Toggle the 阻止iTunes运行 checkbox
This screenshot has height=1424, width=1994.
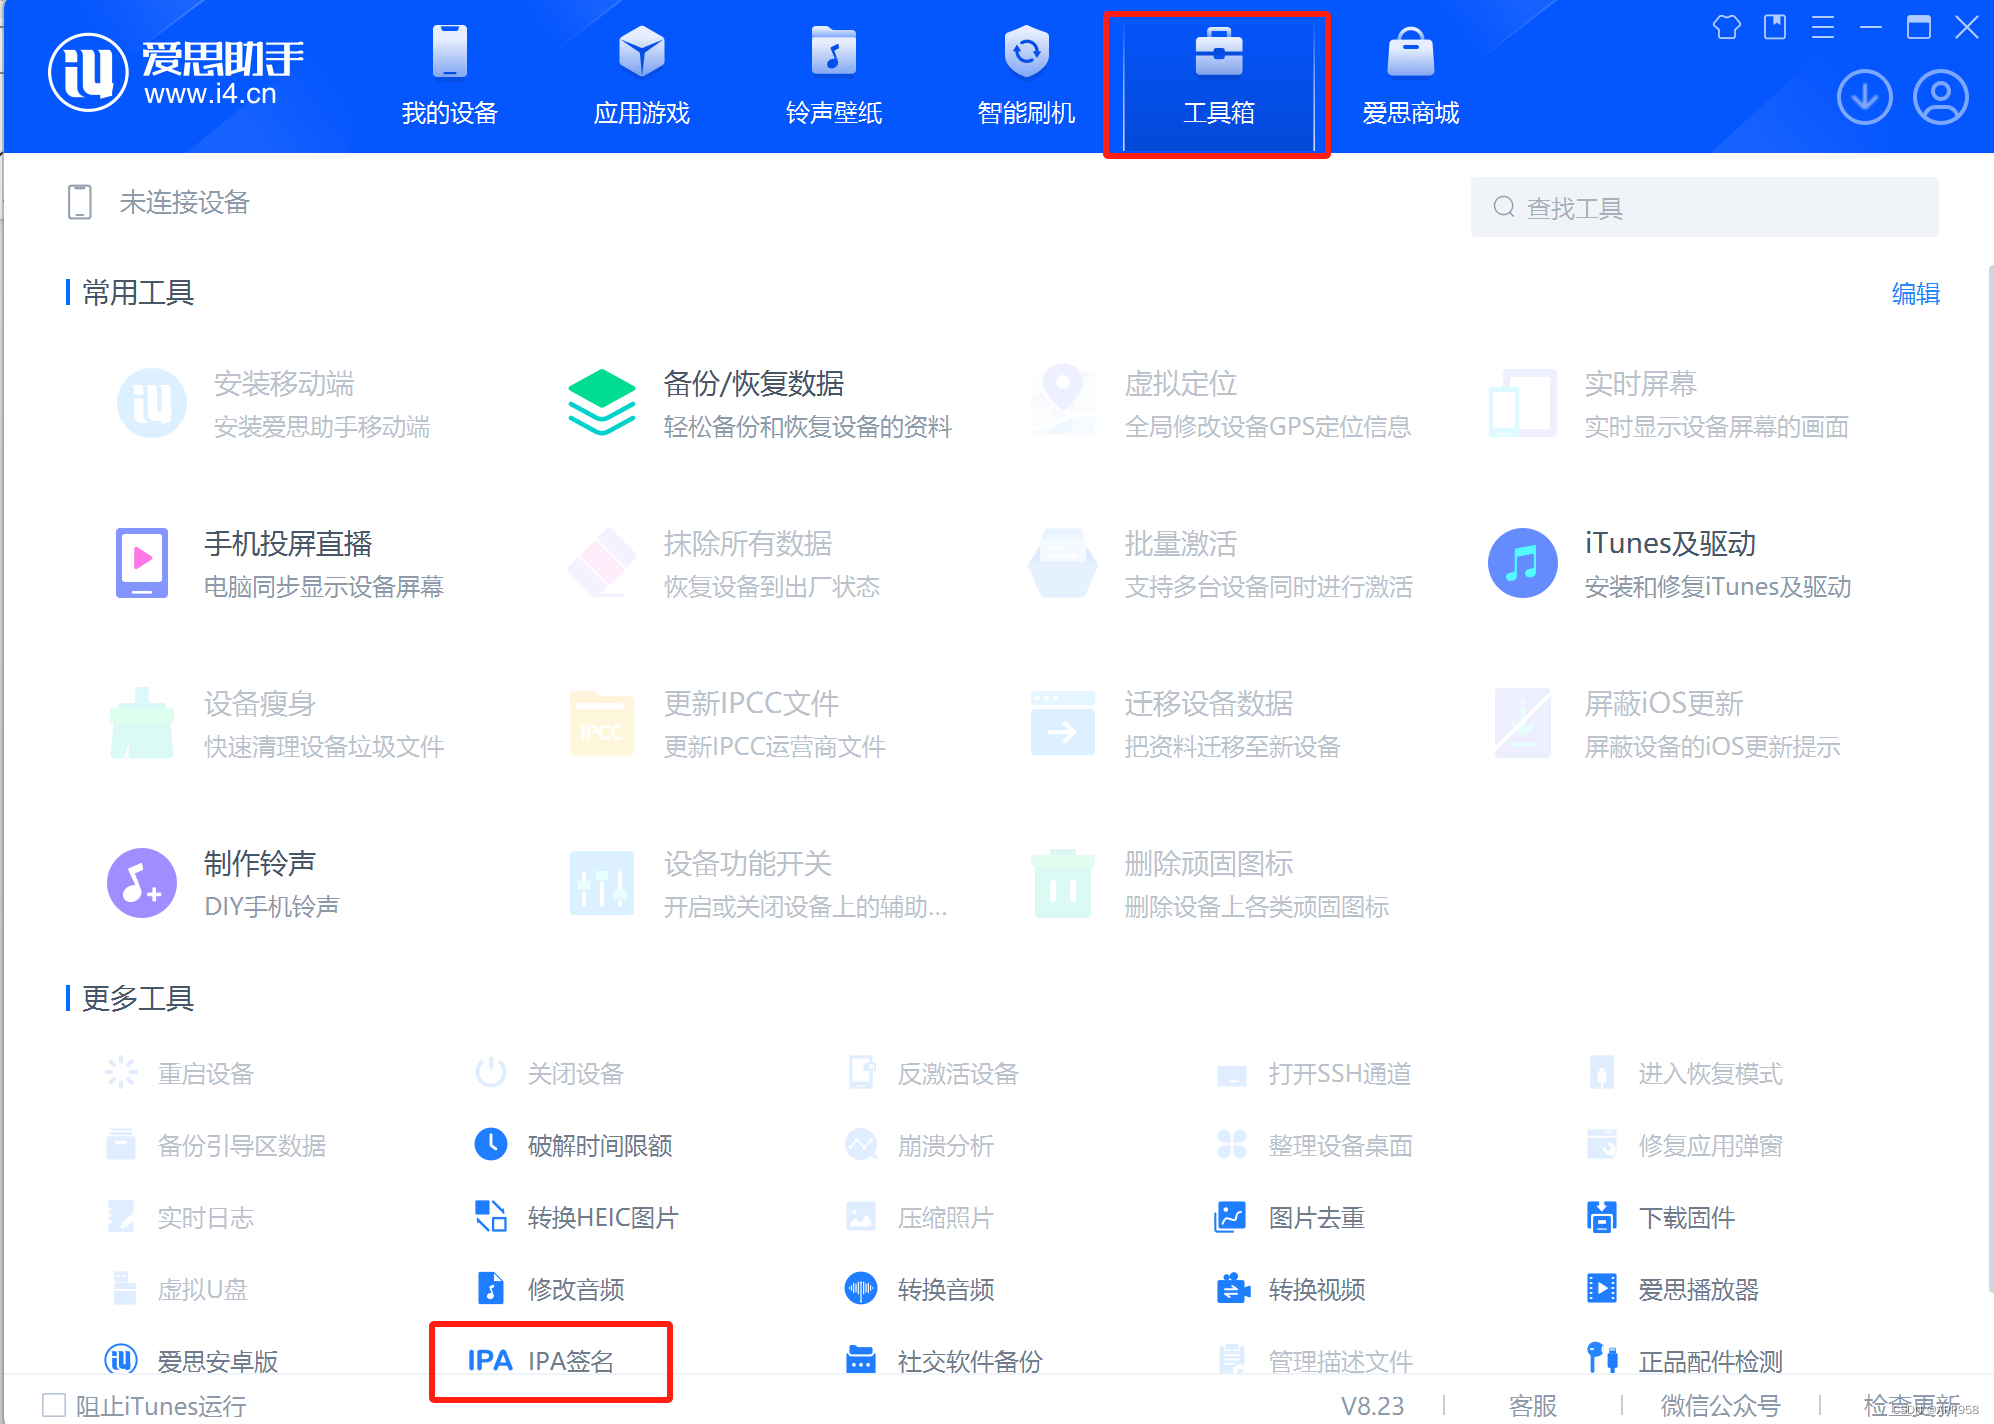(x=54, y=1405)
